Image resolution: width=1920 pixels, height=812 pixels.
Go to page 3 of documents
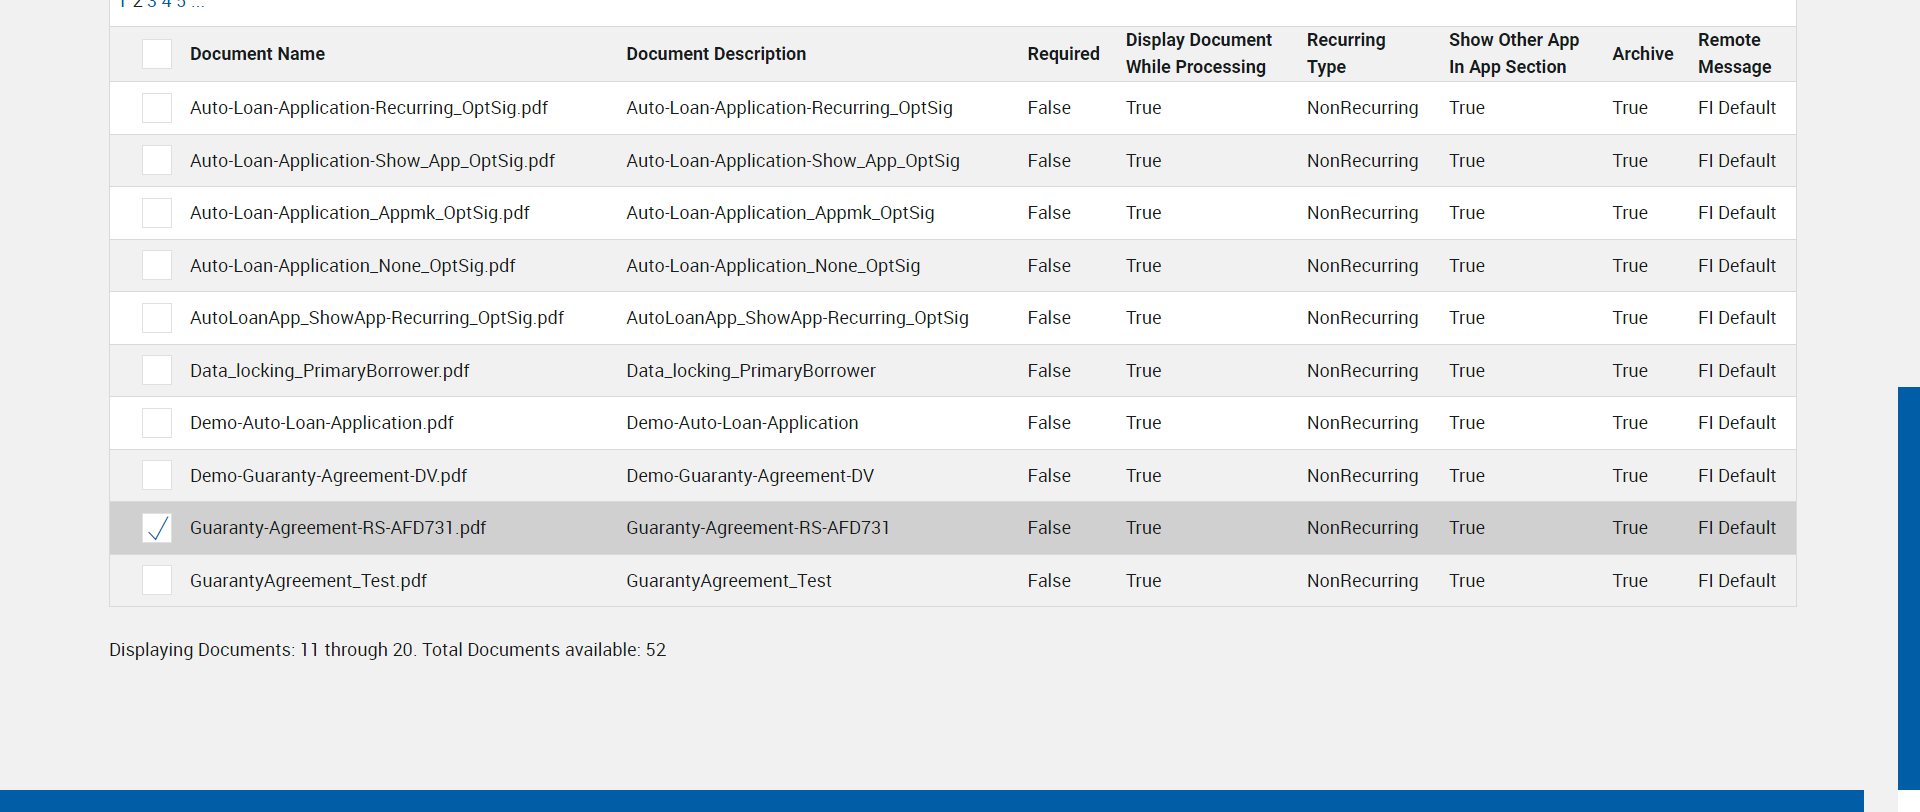coord(152,4)
